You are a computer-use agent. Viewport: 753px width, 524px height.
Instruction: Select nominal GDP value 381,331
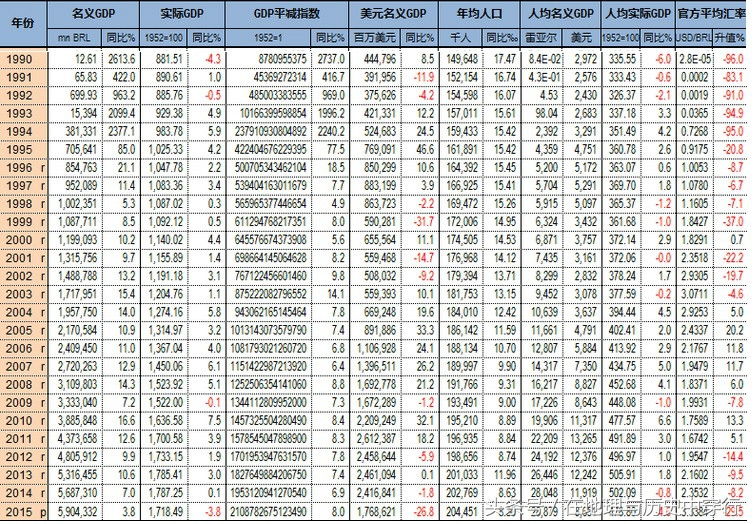(x=81, y=132)
